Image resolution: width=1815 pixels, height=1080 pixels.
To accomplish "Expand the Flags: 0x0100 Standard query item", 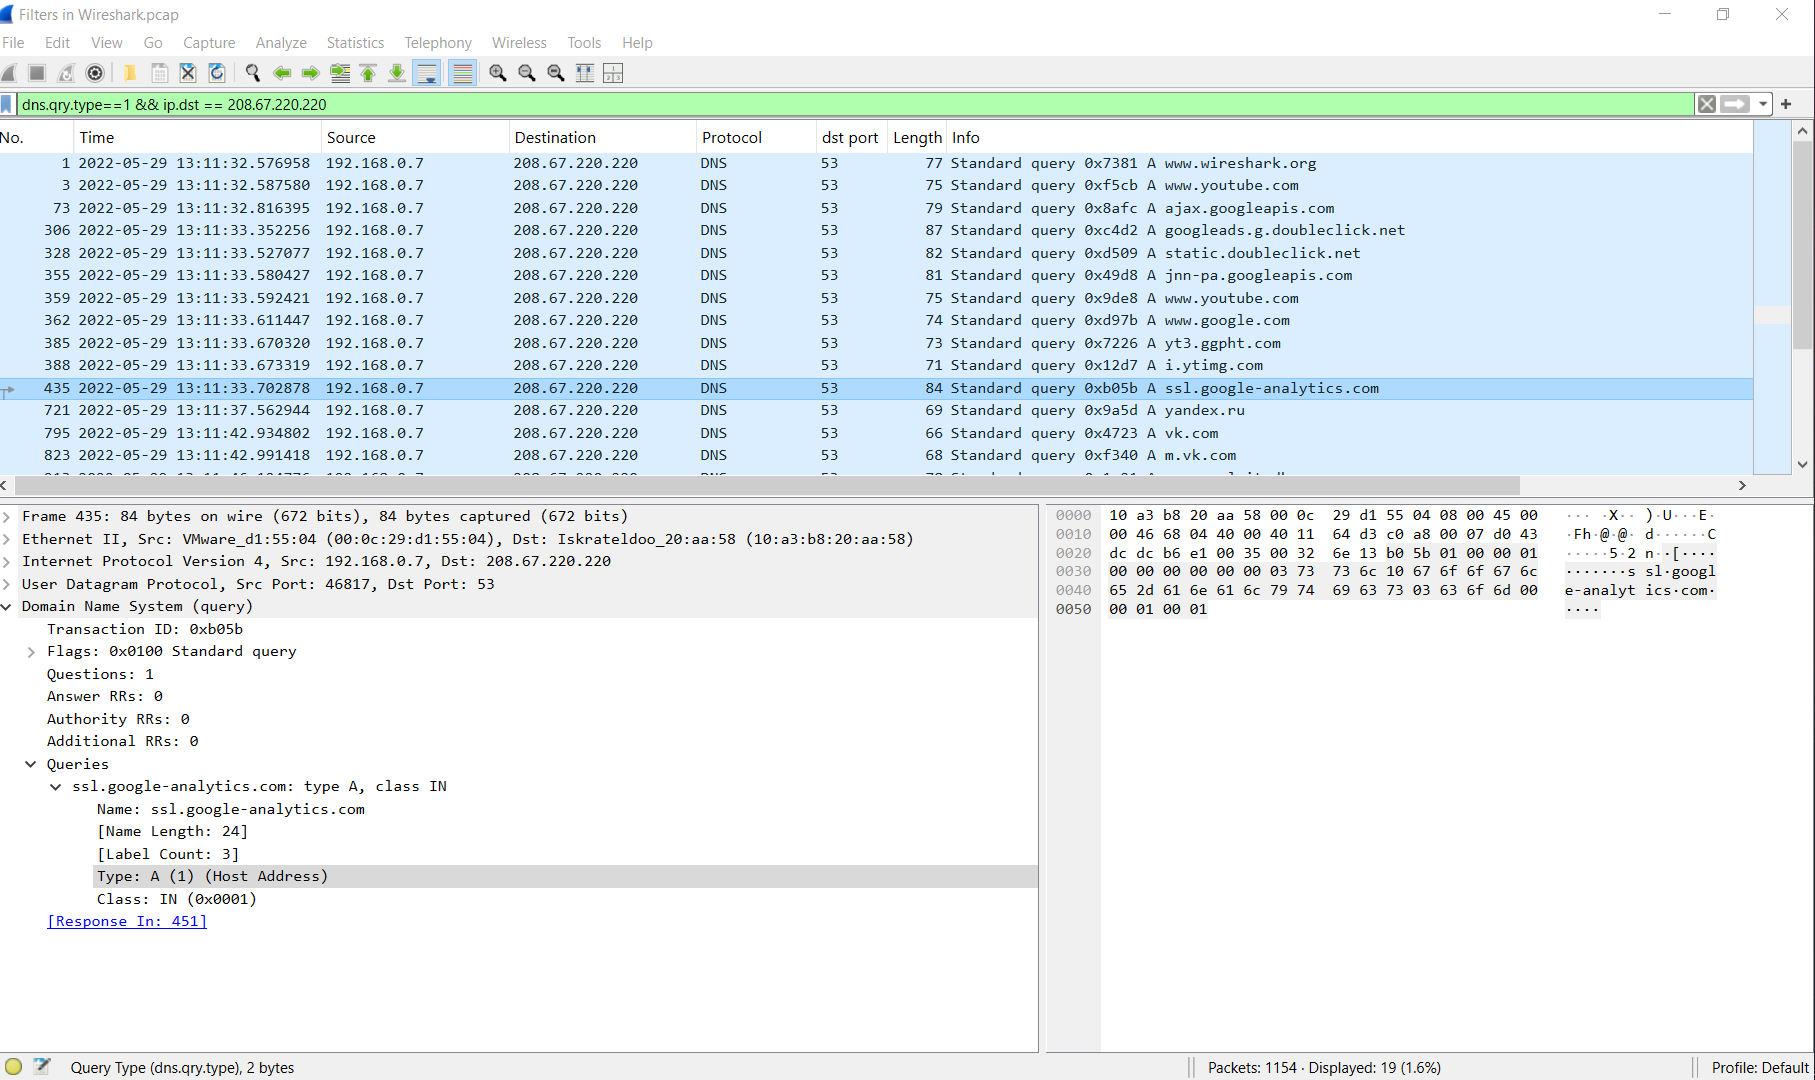I will click(31, 652).
